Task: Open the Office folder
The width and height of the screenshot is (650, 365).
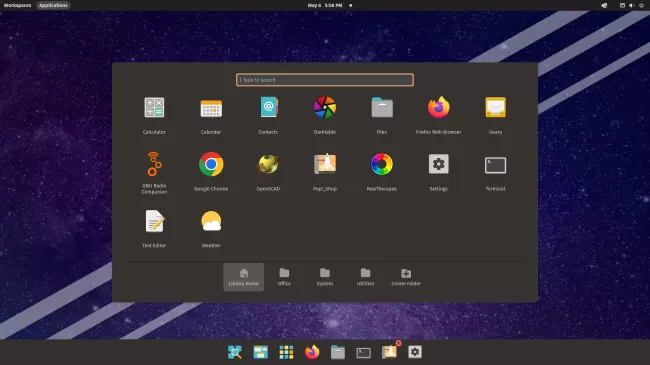Action: point(284,277)
